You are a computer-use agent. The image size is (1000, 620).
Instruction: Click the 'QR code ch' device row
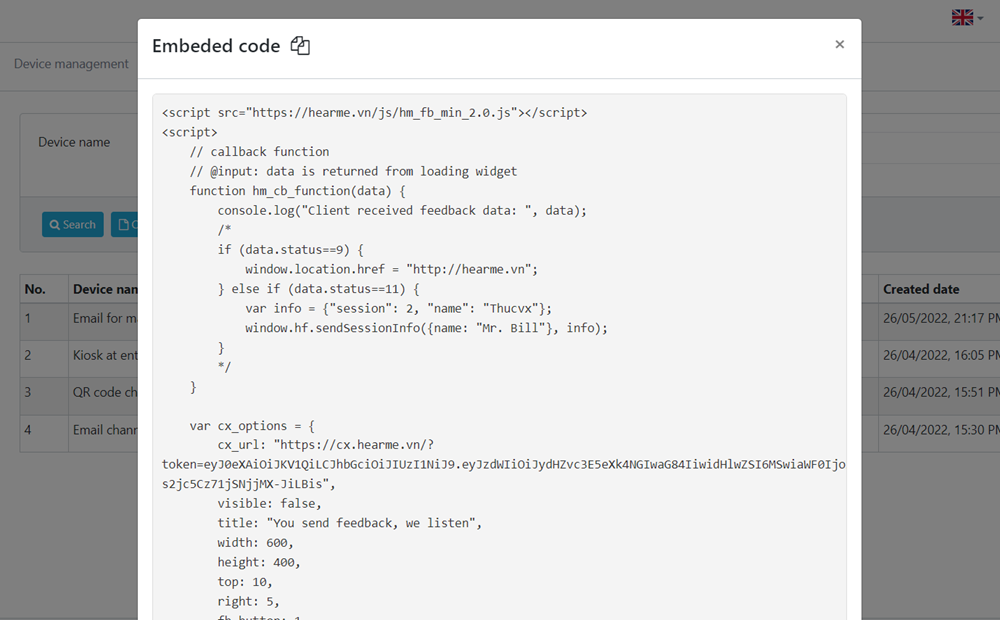(x=105, y=392)
